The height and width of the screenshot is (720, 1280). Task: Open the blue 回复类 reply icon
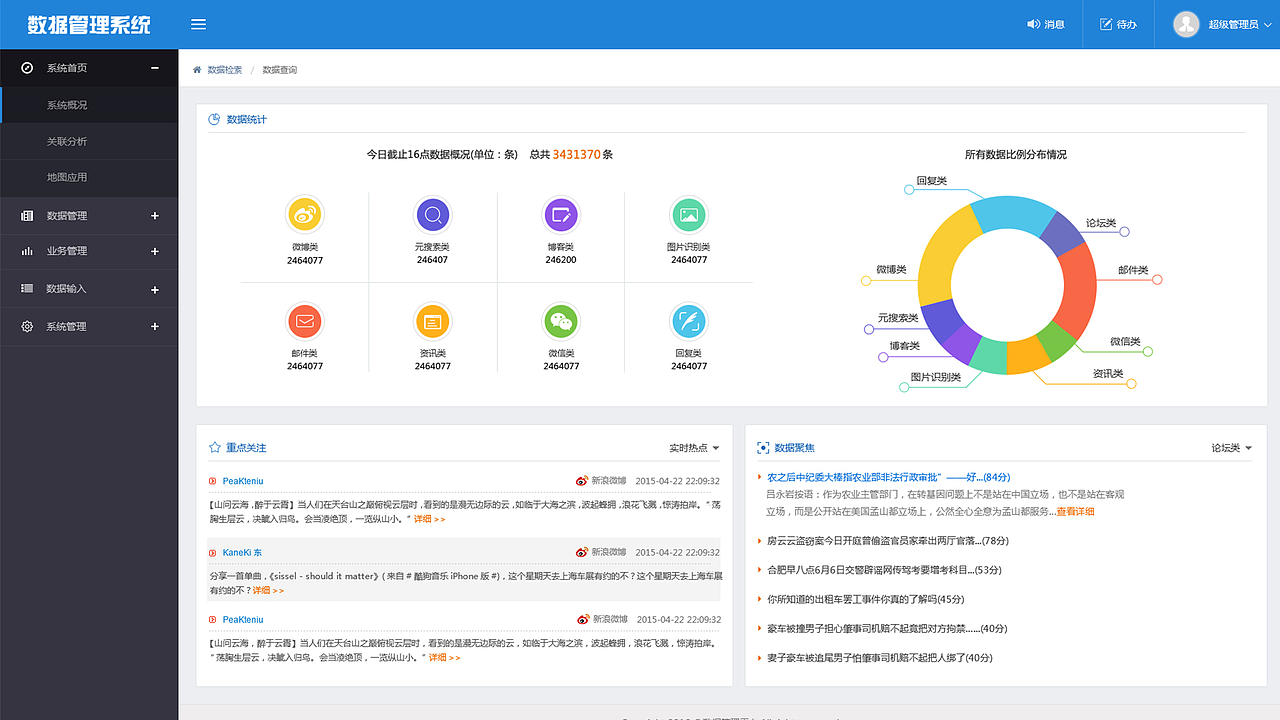[689, 321]
